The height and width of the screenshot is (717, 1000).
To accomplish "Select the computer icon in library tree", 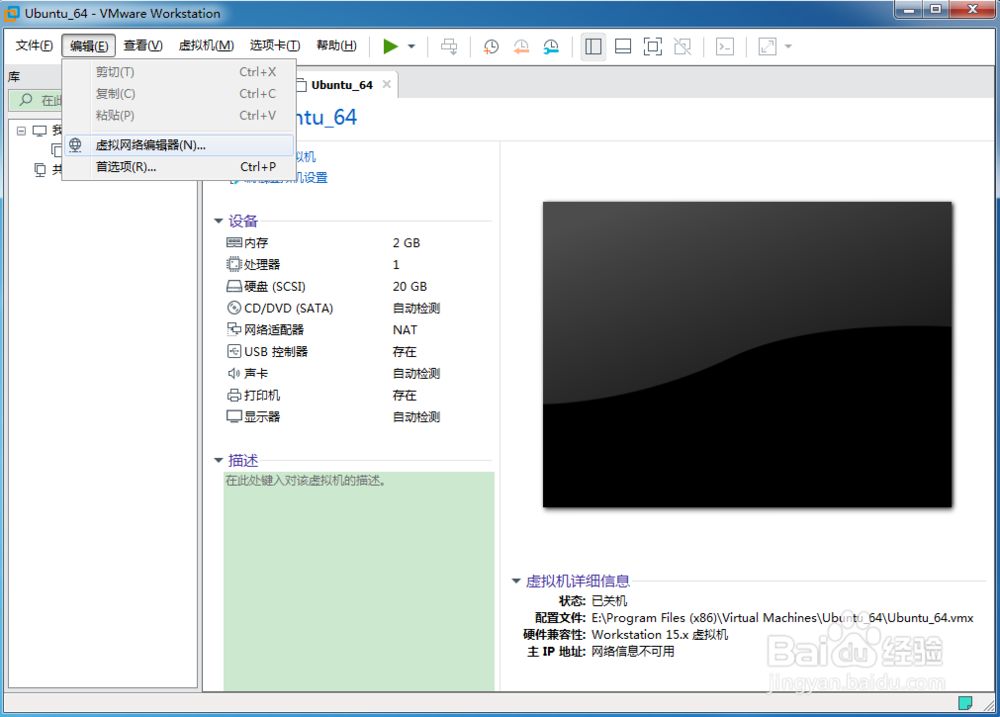I will pyautogui.click(x=40, y=131).
